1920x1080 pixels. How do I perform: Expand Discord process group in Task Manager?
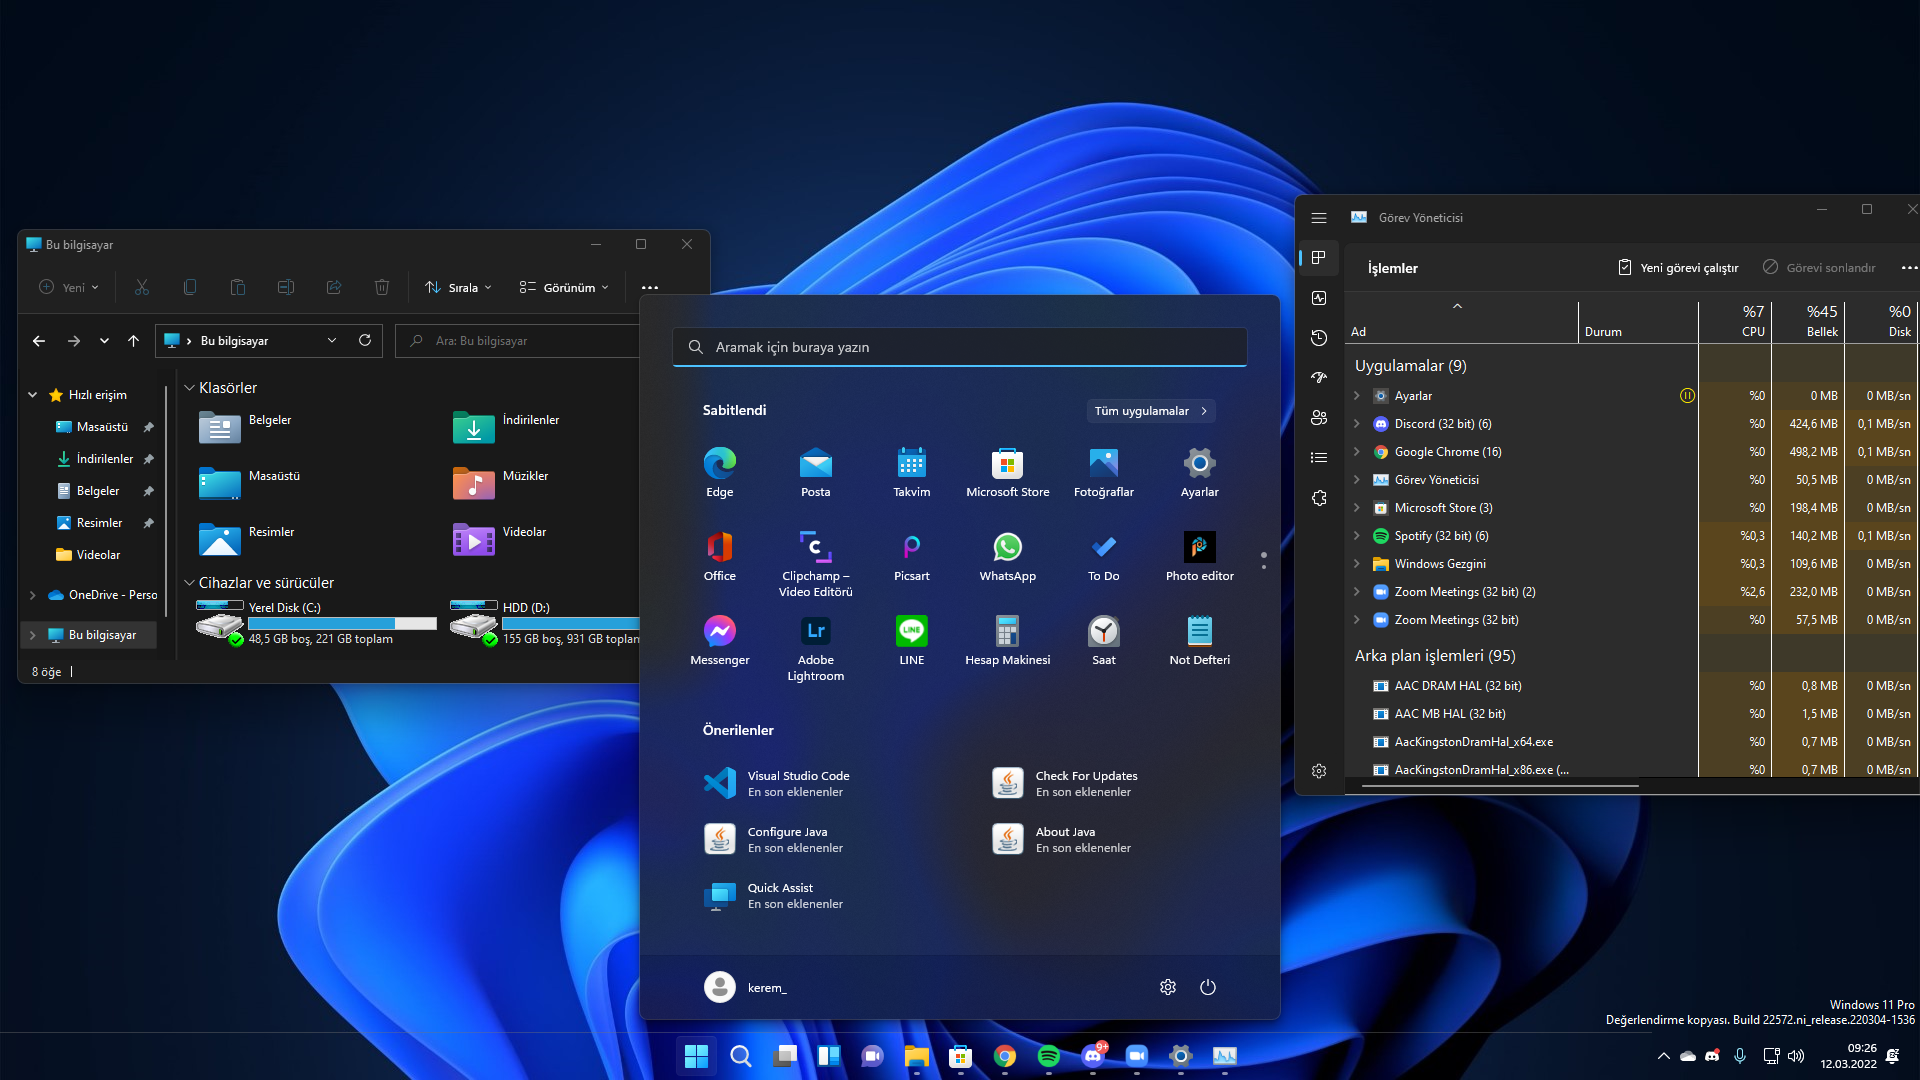point(1357,424)
